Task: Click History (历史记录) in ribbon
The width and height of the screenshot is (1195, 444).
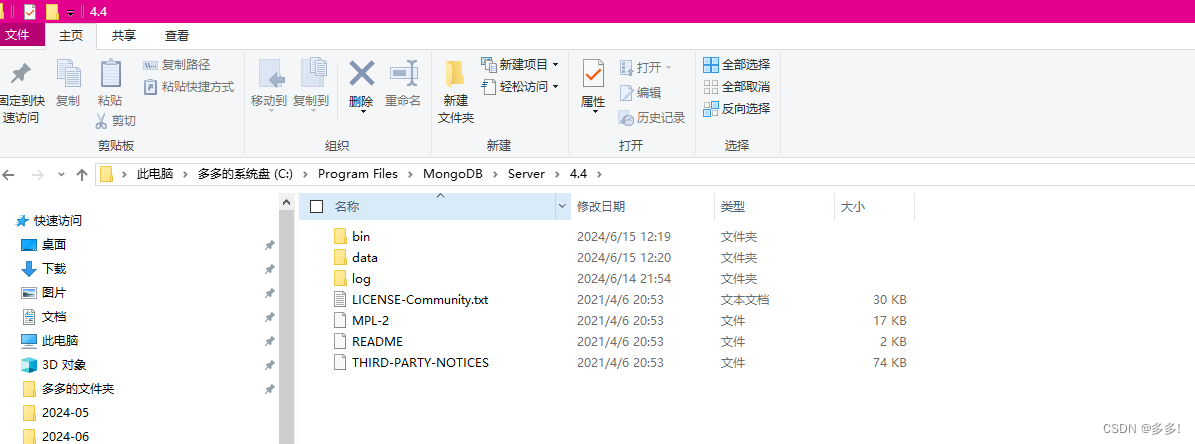Action: coord(652,118)
